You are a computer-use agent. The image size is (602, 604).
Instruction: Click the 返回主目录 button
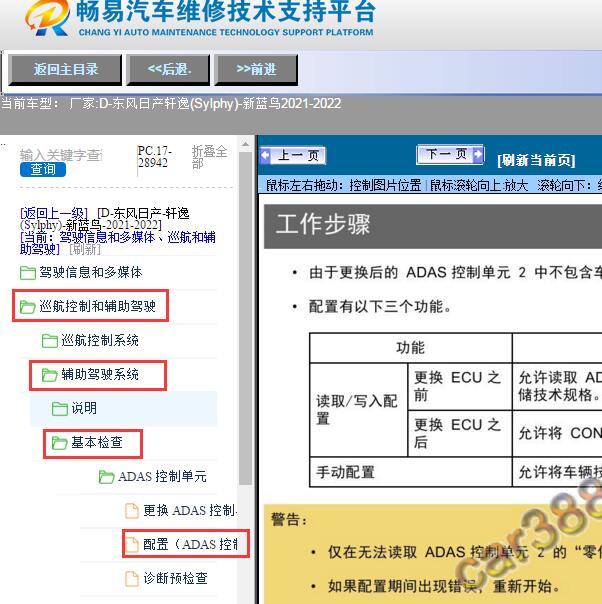pyautogui.click(x=65, y=70)
